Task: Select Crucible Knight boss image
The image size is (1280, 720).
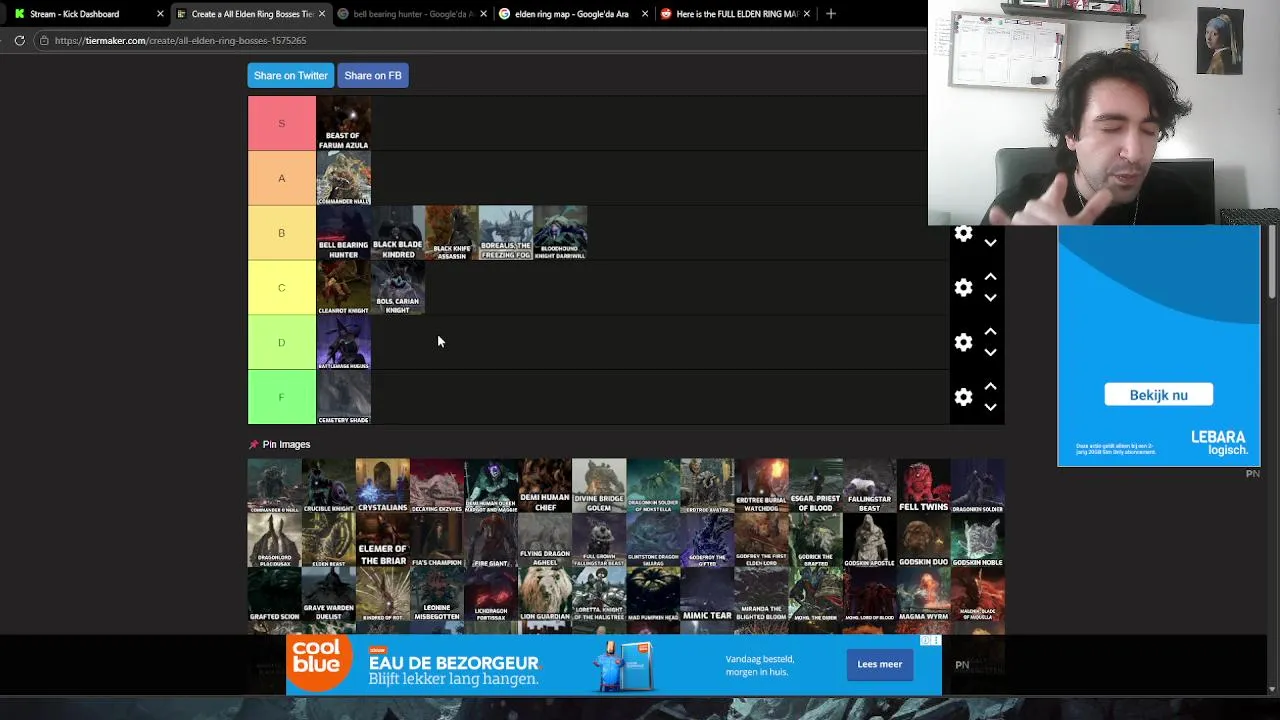Action: tap(329, 486)
